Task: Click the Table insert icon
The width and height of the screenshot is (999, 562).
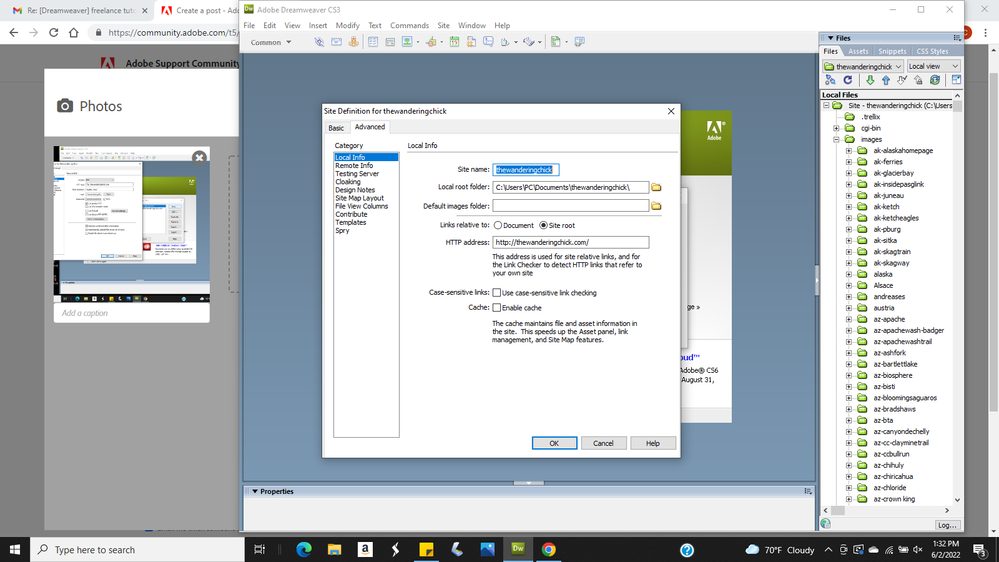Action: click(x=373, y=42)
